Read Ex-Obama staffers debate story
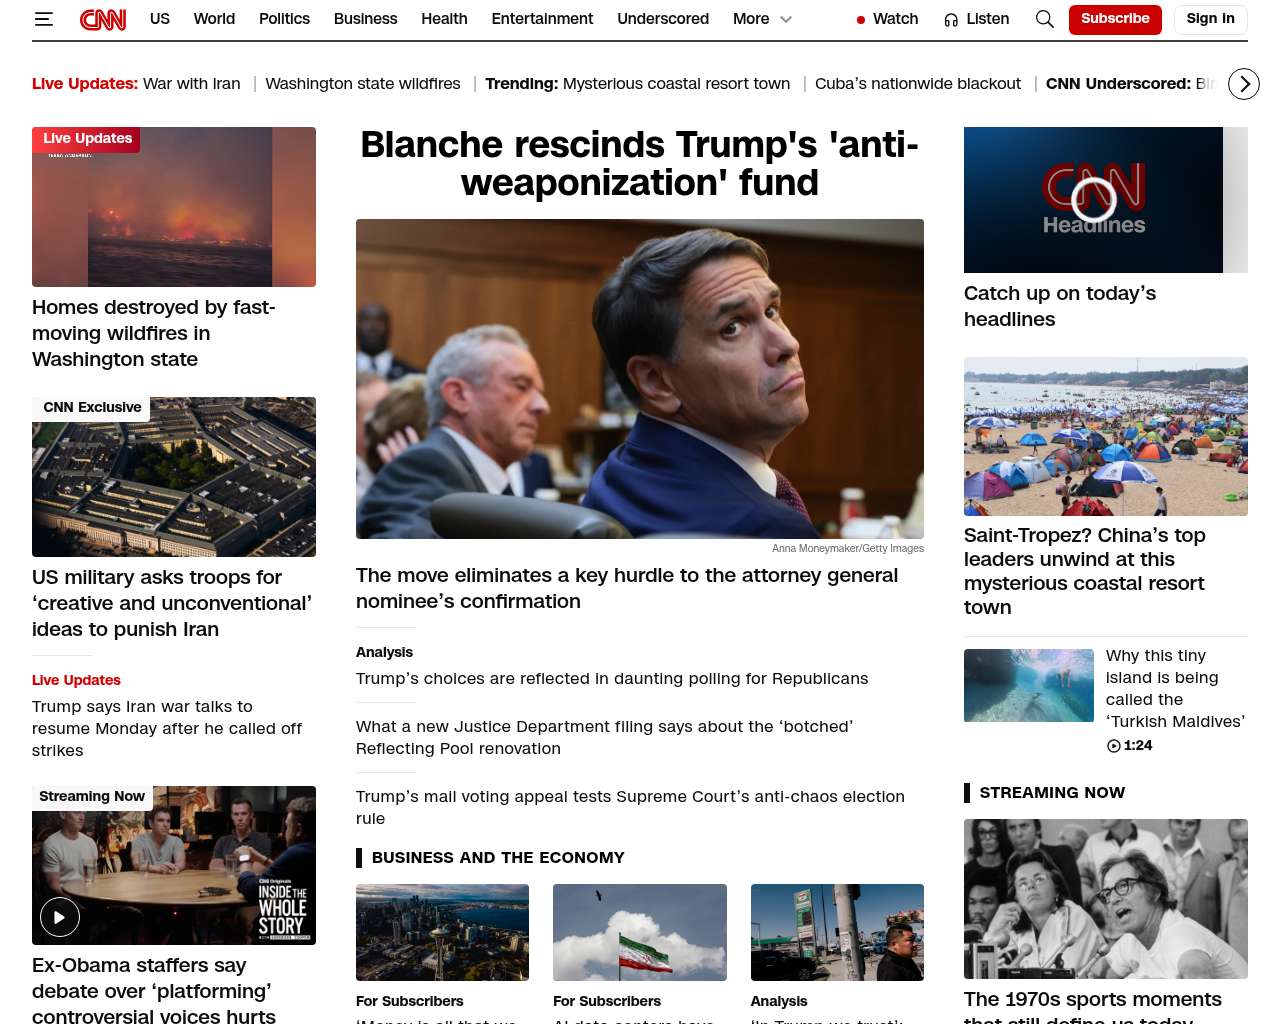 point(154,991)
